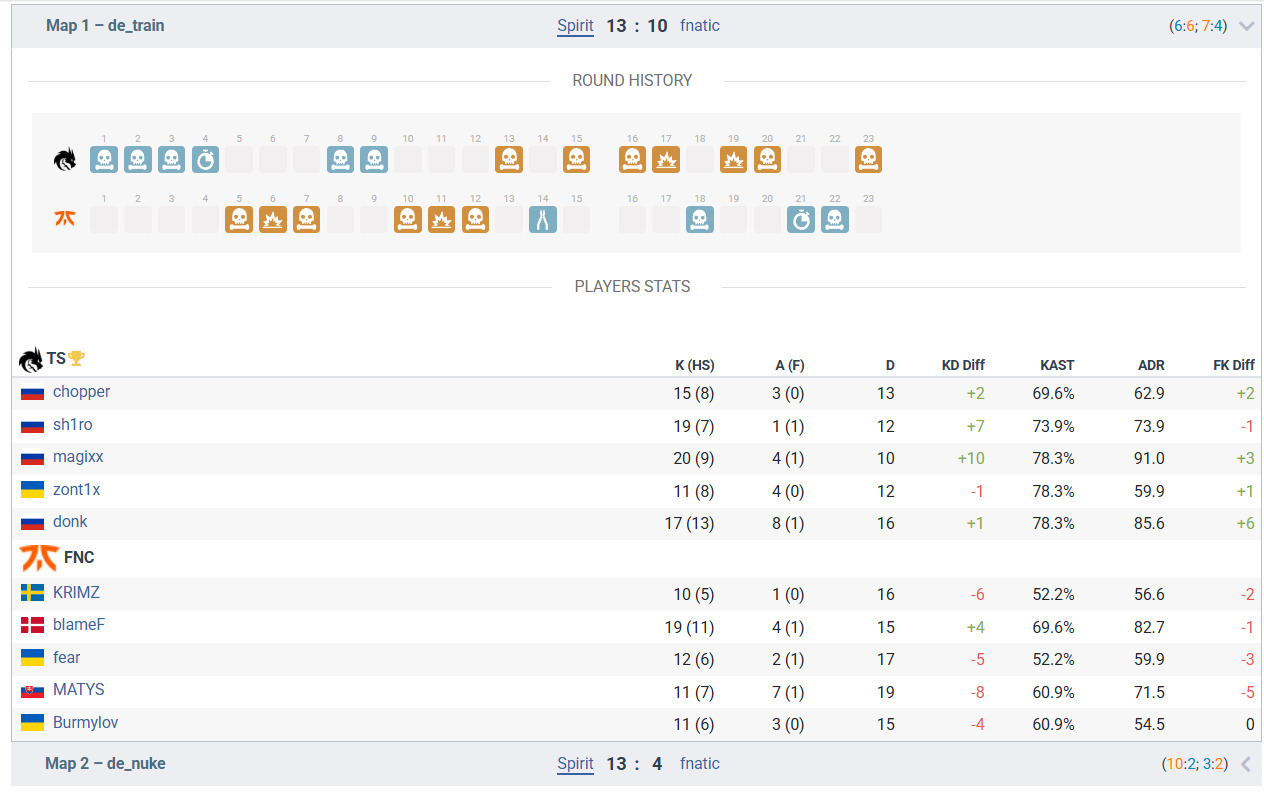Click the Spirit team link in Map 1 header
The width and height of the screenshot is (1264, 797).
click(575, 26)
